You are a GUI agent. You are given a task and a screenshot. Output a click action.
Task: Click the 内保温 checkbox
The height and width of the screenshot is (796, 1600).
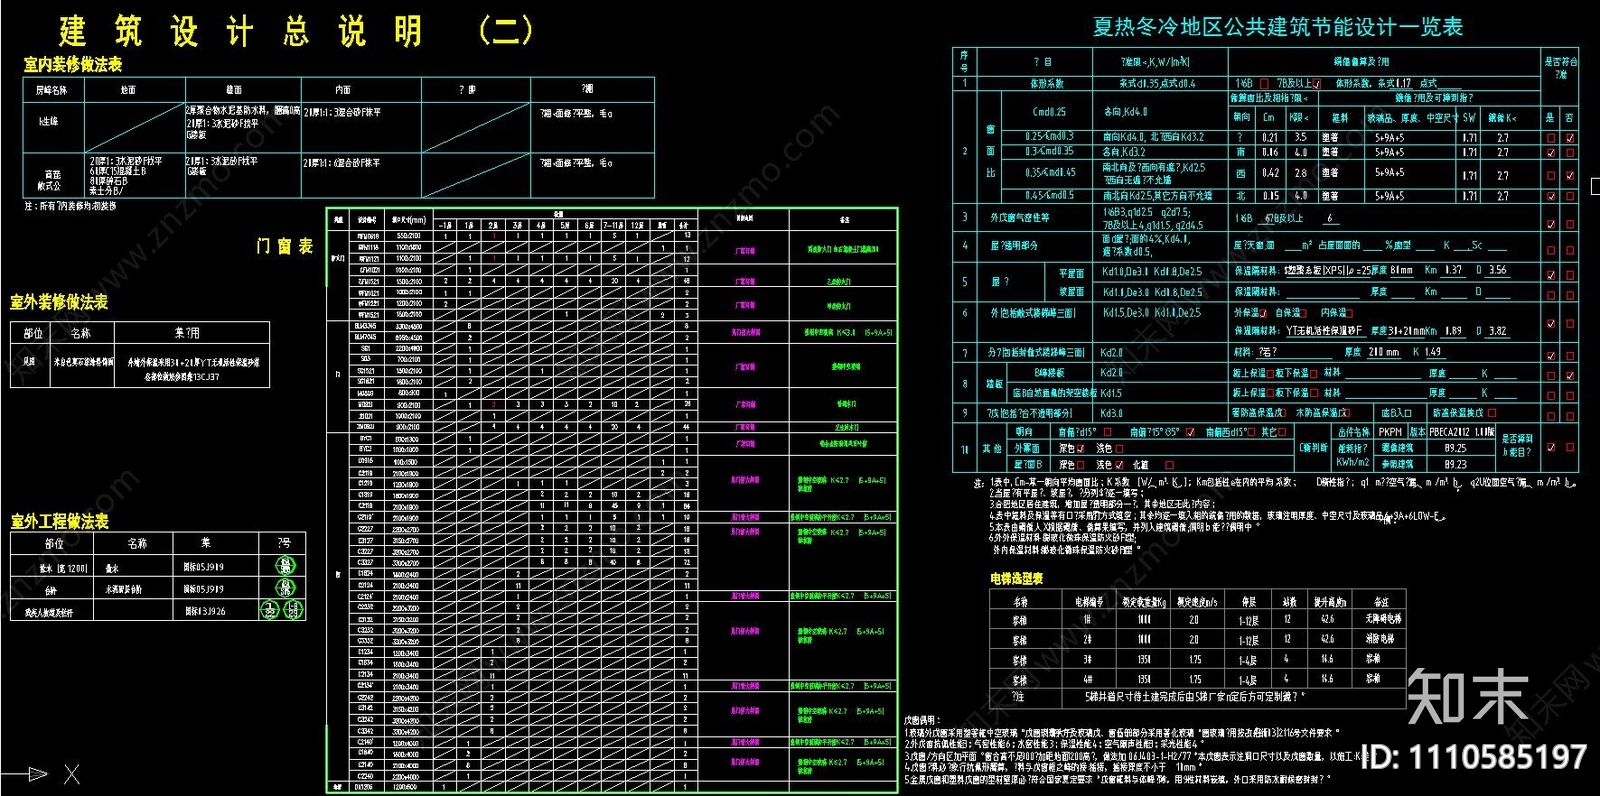1349,313
